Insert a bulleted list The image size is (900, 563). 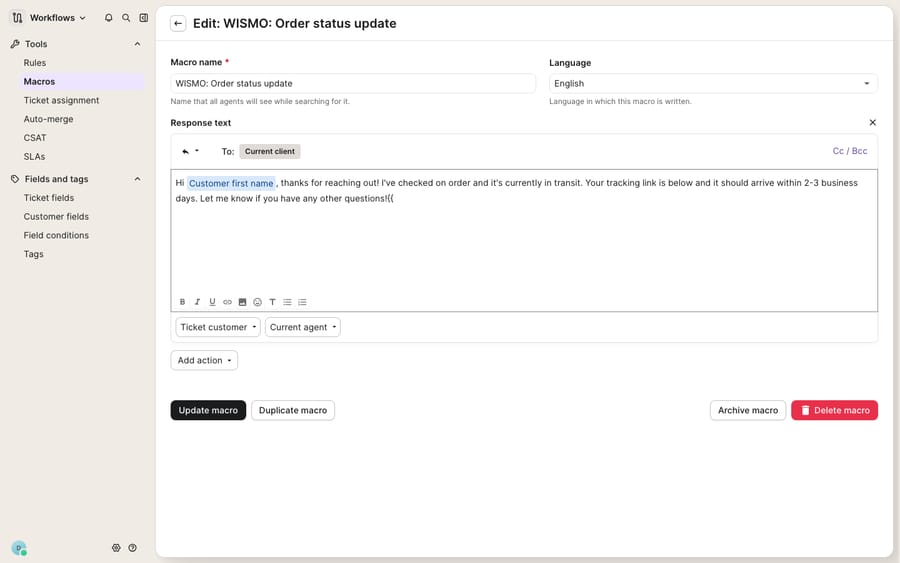(288, 302)
